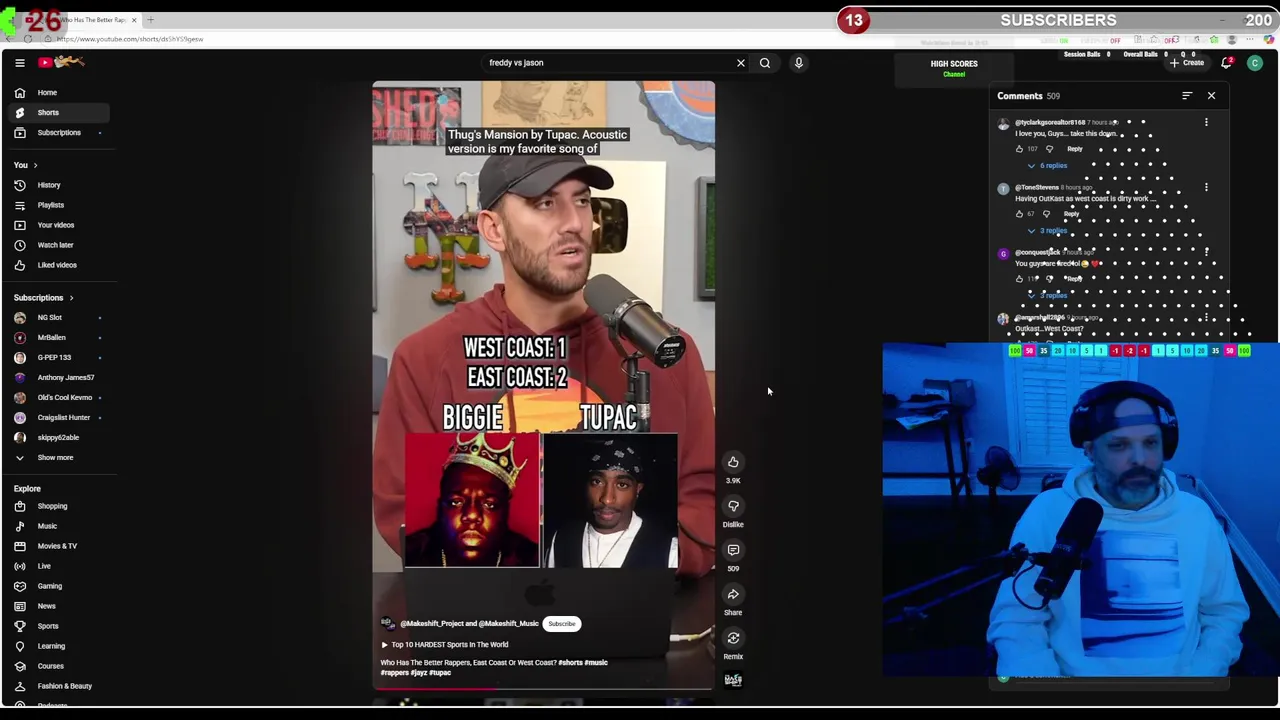Expand the You section
Image resolution: width=1280 pixels, height=720 pixels.
tap(25, 165)
